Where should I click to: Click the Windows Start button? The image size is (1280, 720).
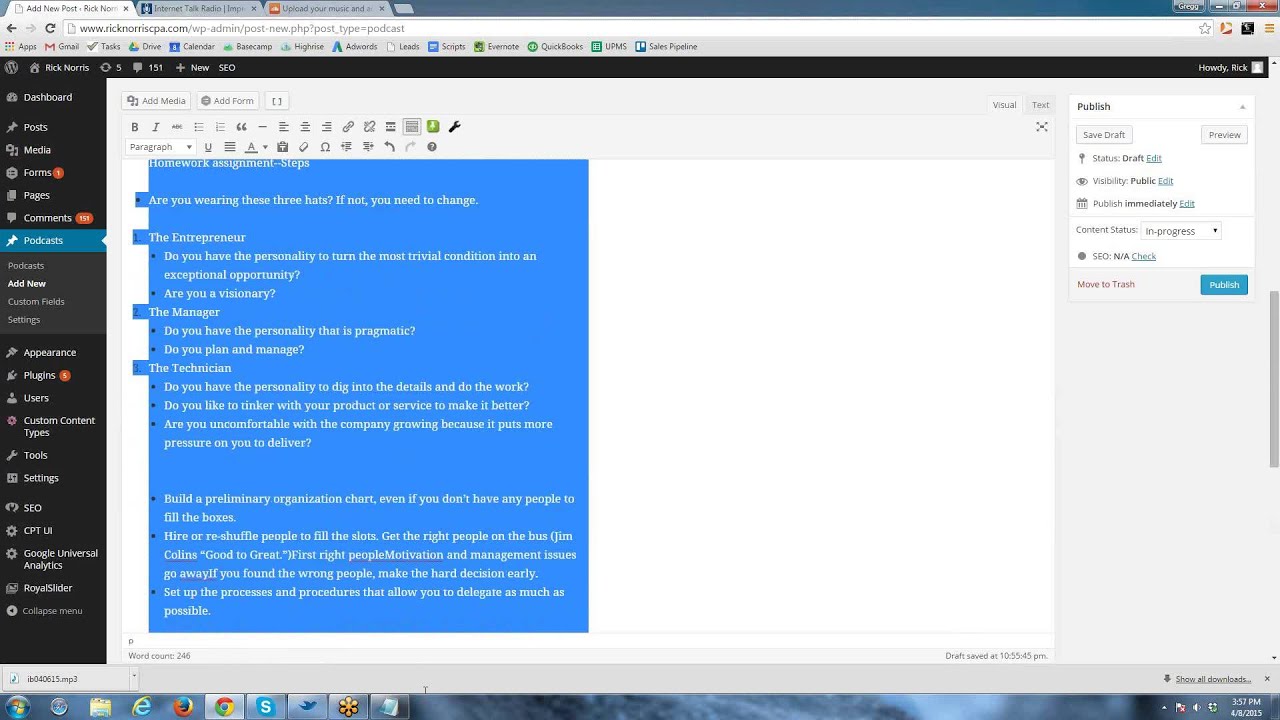pyautogui.click(x=17, y=707)
